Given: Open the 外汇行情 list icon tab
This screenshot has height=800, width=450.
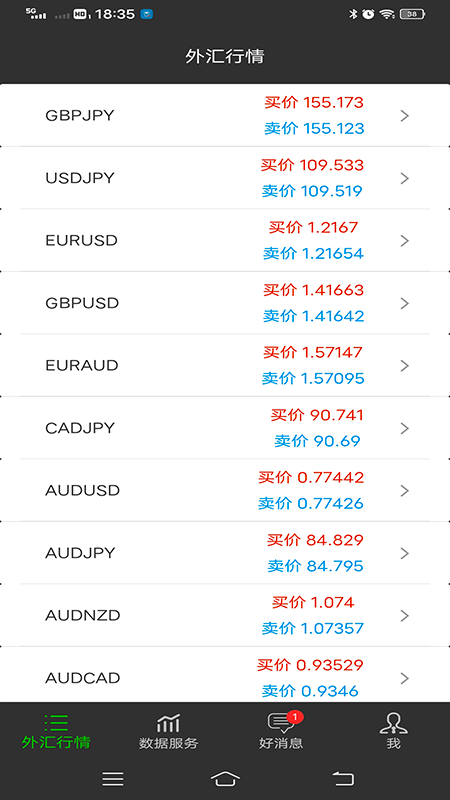Looking at the screenshot, I should tap(56, 722).
